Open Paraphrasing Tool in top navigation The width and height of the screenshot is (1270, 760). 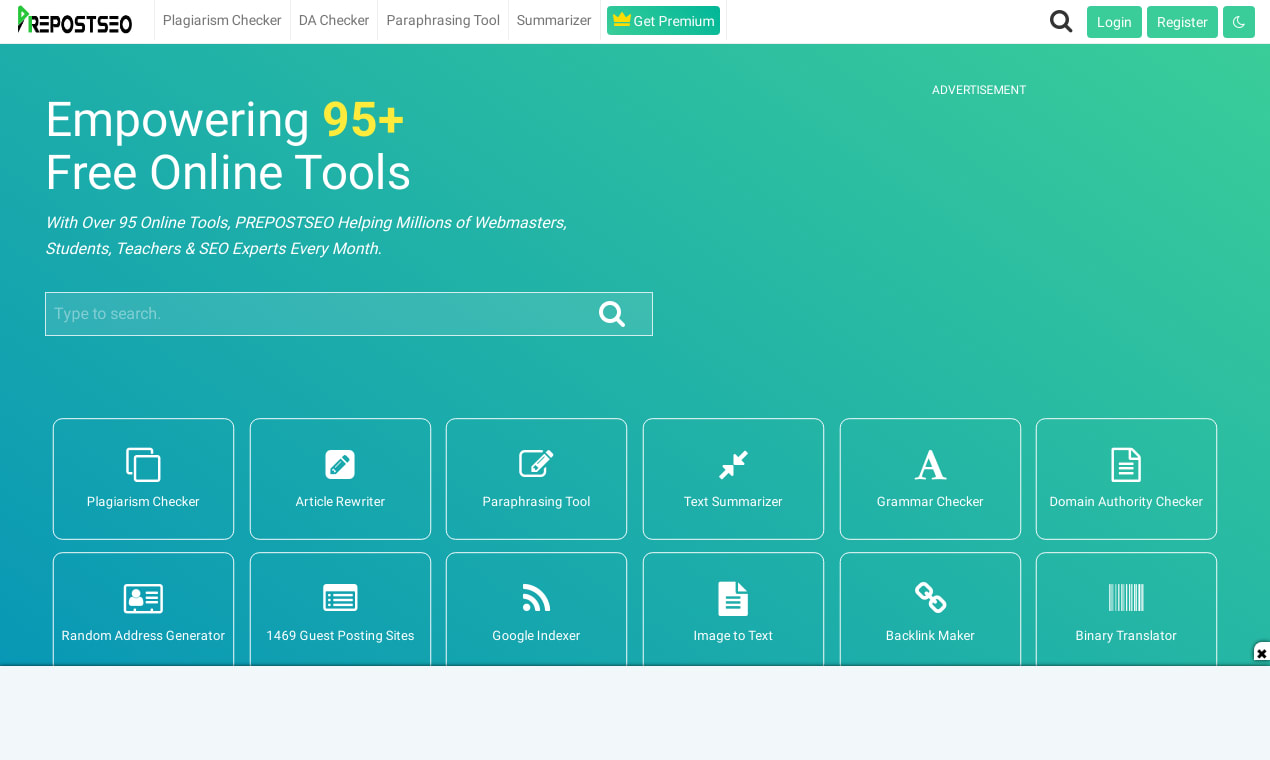(443, 20)
